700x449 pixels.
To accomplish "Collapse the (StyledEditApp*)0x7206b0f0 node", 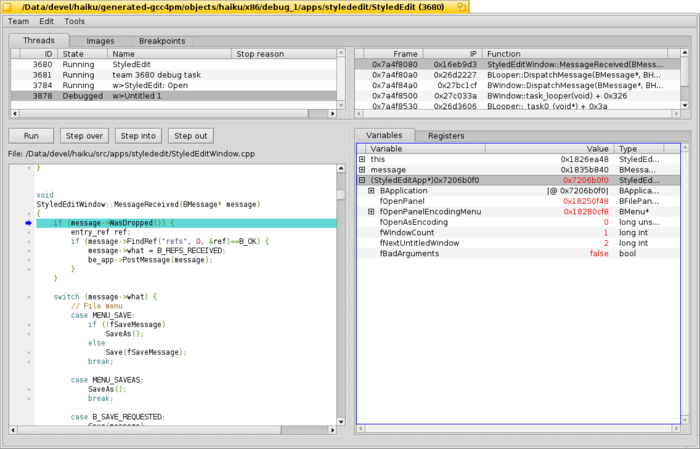I will (362, 181).
